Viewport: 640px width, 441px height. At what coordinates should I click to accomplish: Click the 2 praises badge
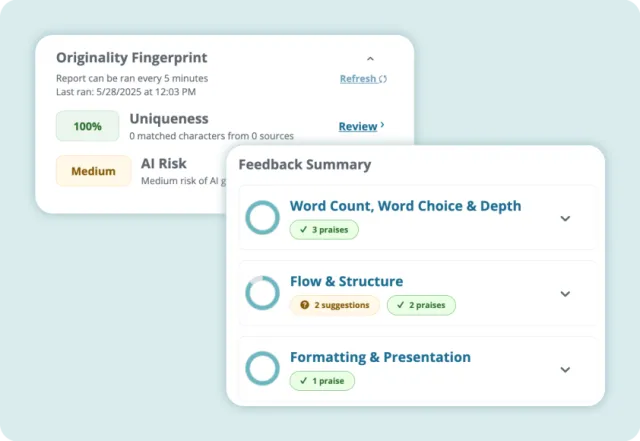(420, 305)
